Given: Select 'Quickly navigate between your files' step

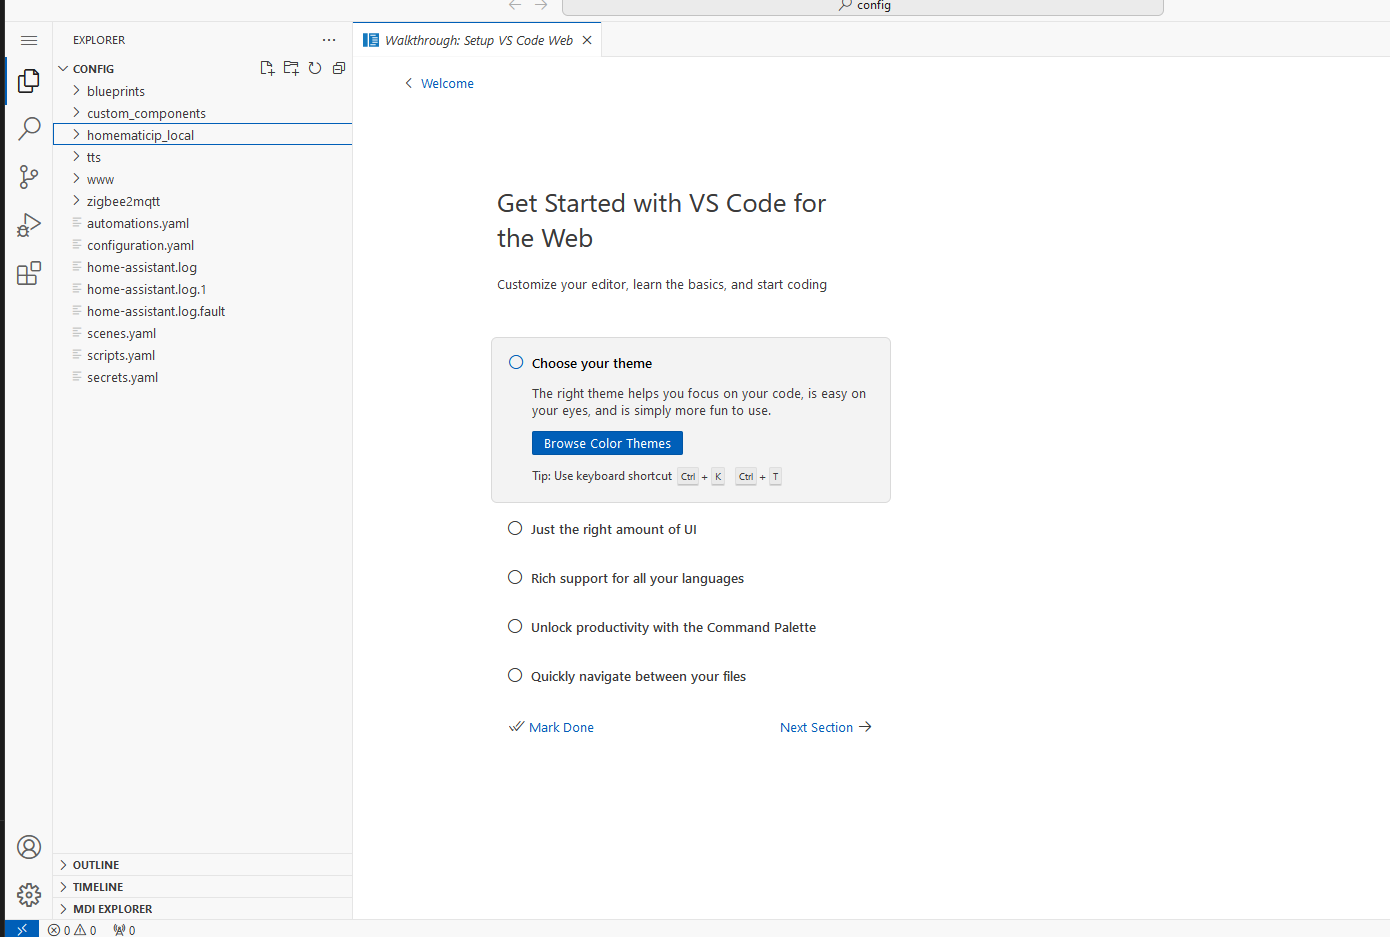Looking at the screenshot, I should coord(638,676).
